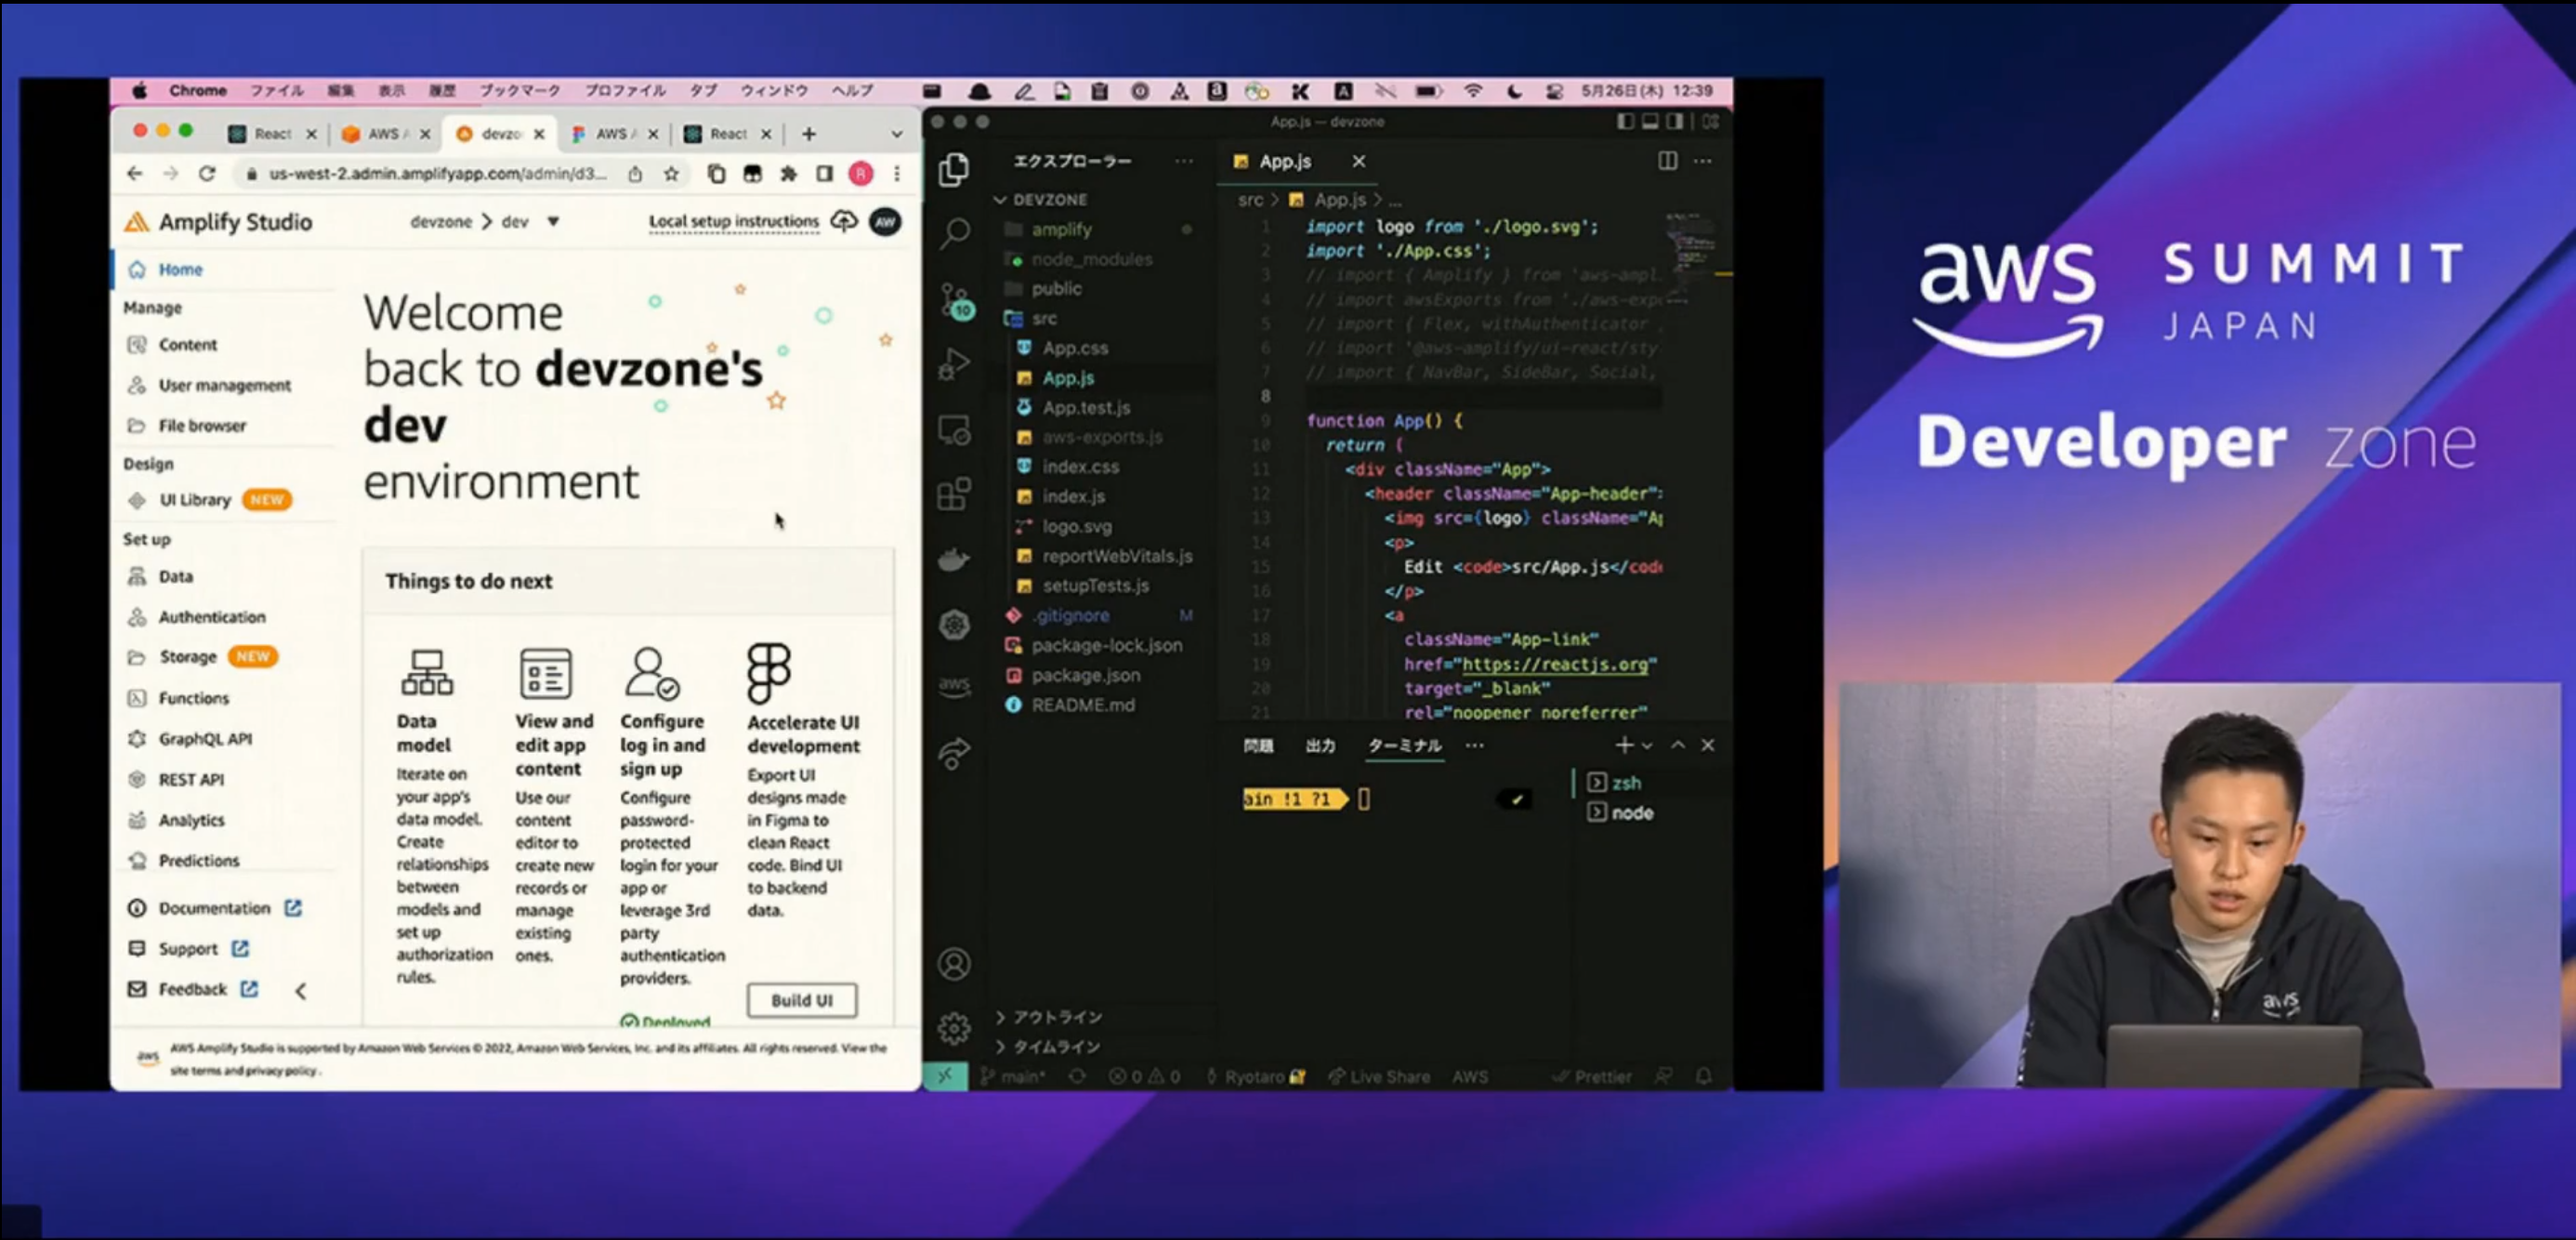Click Chrome address bar URL field
Image resolution: width=2576 pixels, height=1240 pixels.
pyautogui.click(x=437, y=174)
